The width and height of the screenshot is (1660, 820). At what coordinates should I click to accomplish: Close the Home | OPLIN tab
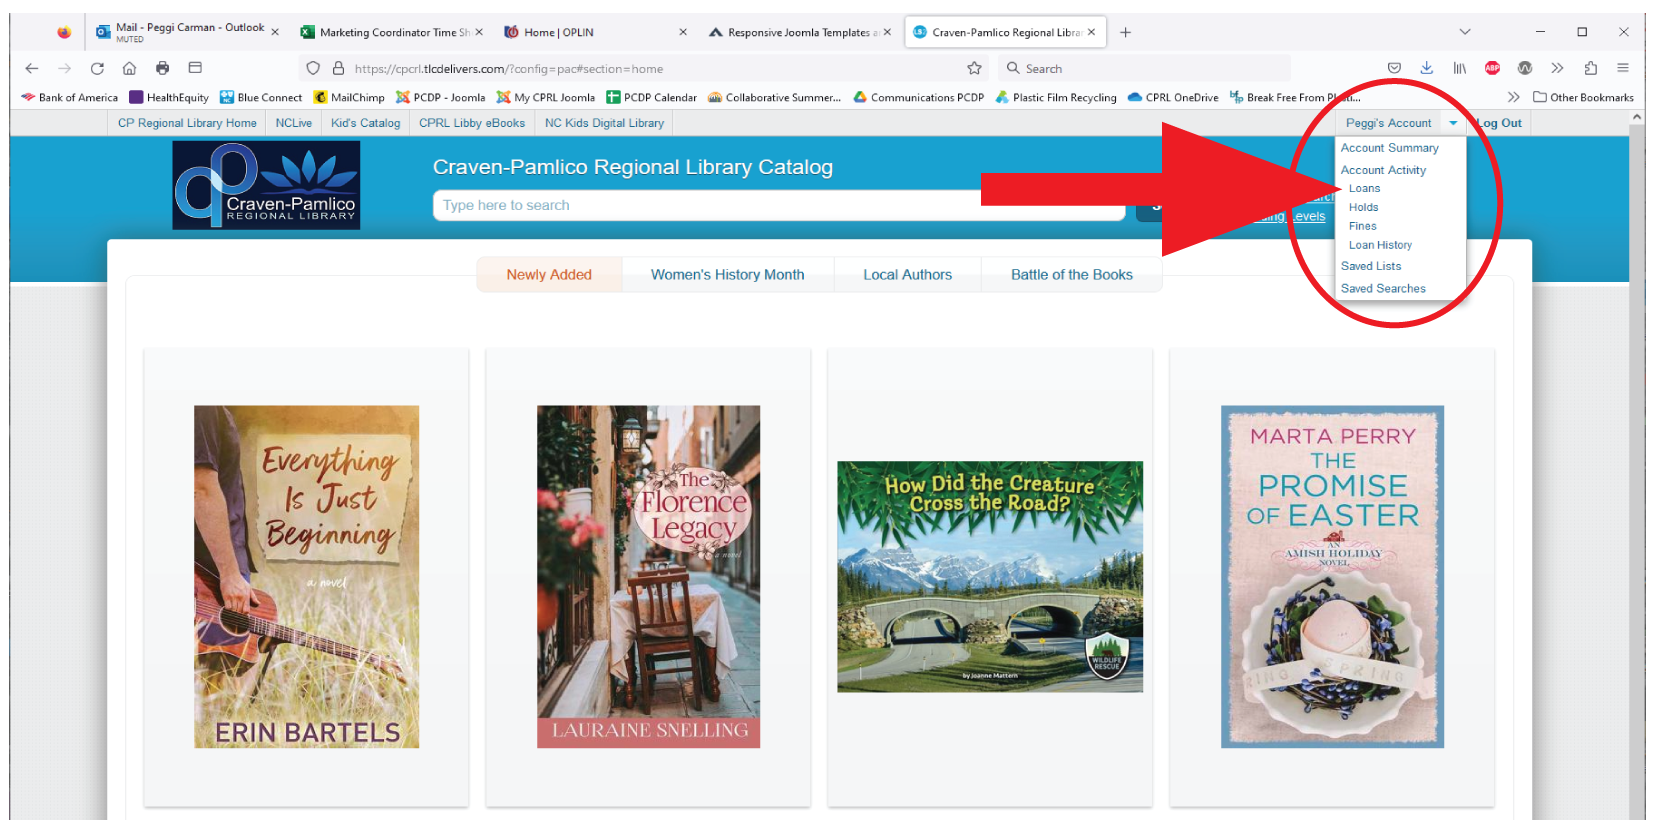click(683, 32)
